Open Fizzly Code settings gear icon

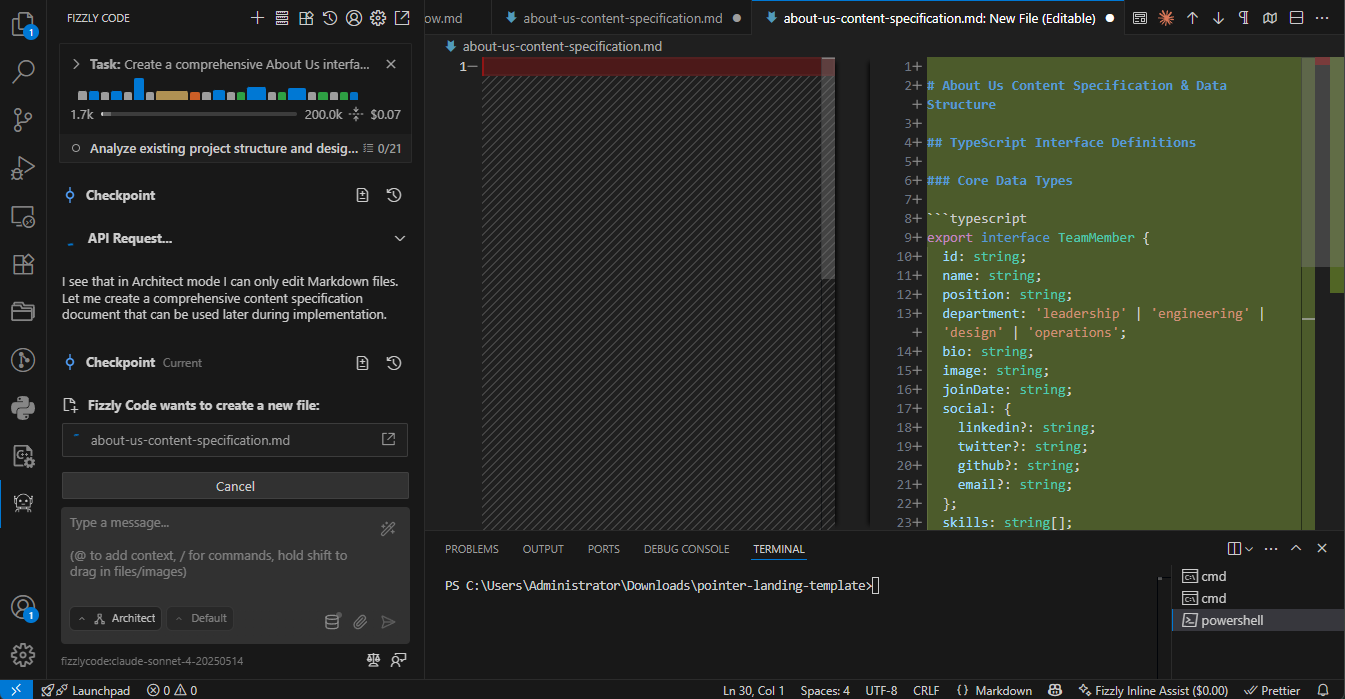click(377, 17)
